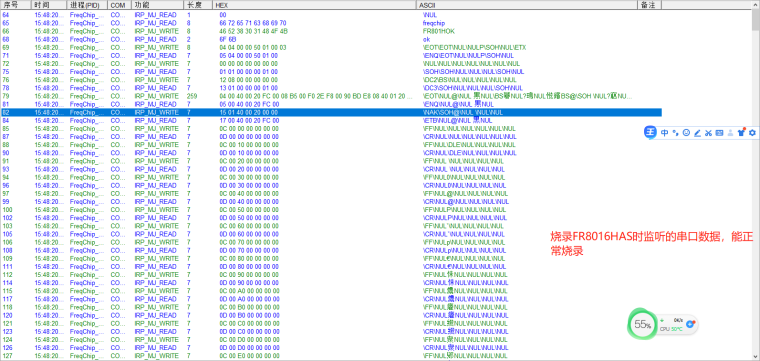Screen dimensions: 760x361
Task: Click the 备注 column header
Action: click(650, 4)
